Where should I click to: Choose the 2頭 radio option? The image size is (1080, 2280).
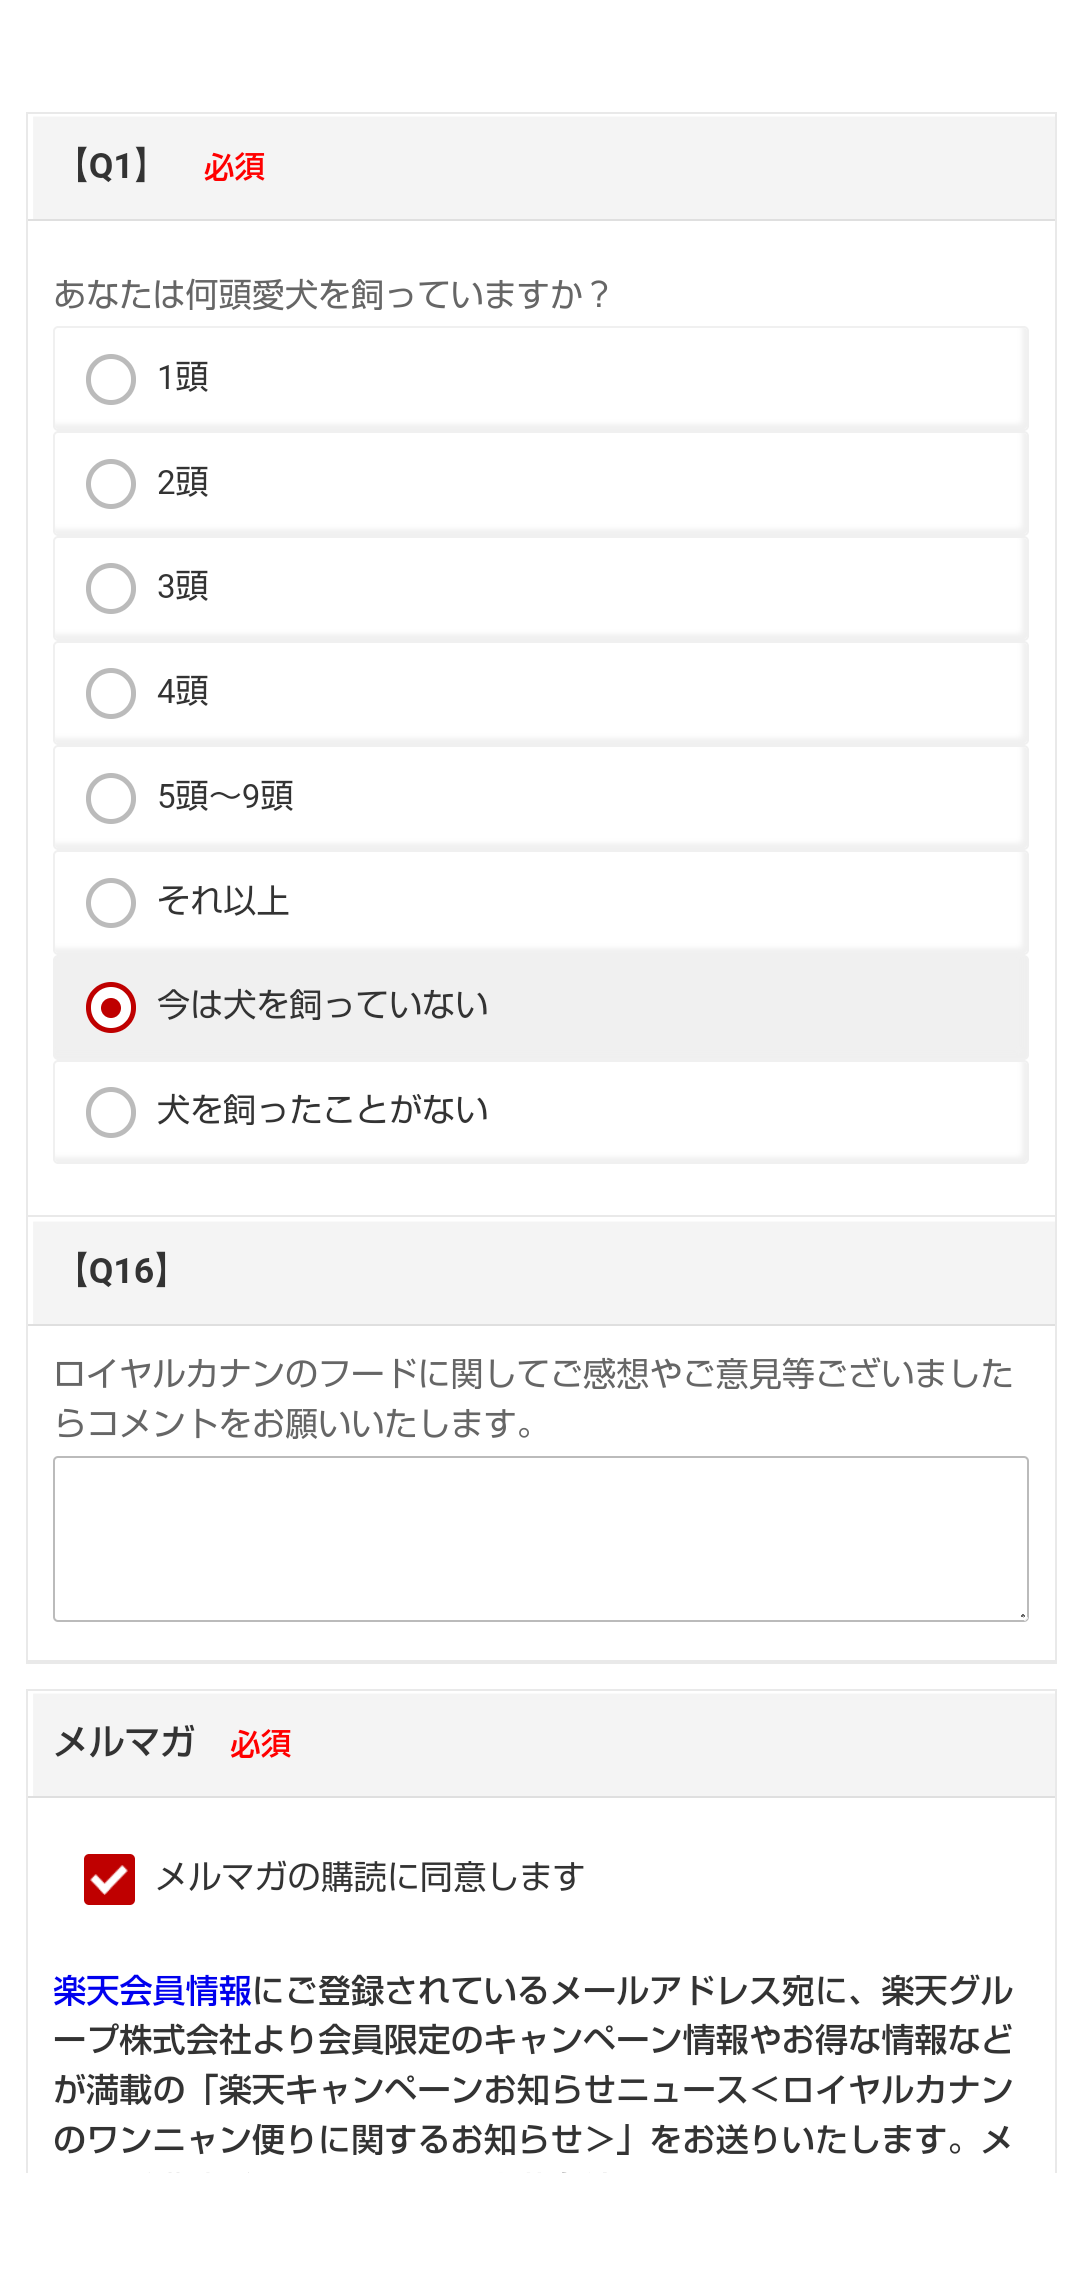tap(111, 484)
